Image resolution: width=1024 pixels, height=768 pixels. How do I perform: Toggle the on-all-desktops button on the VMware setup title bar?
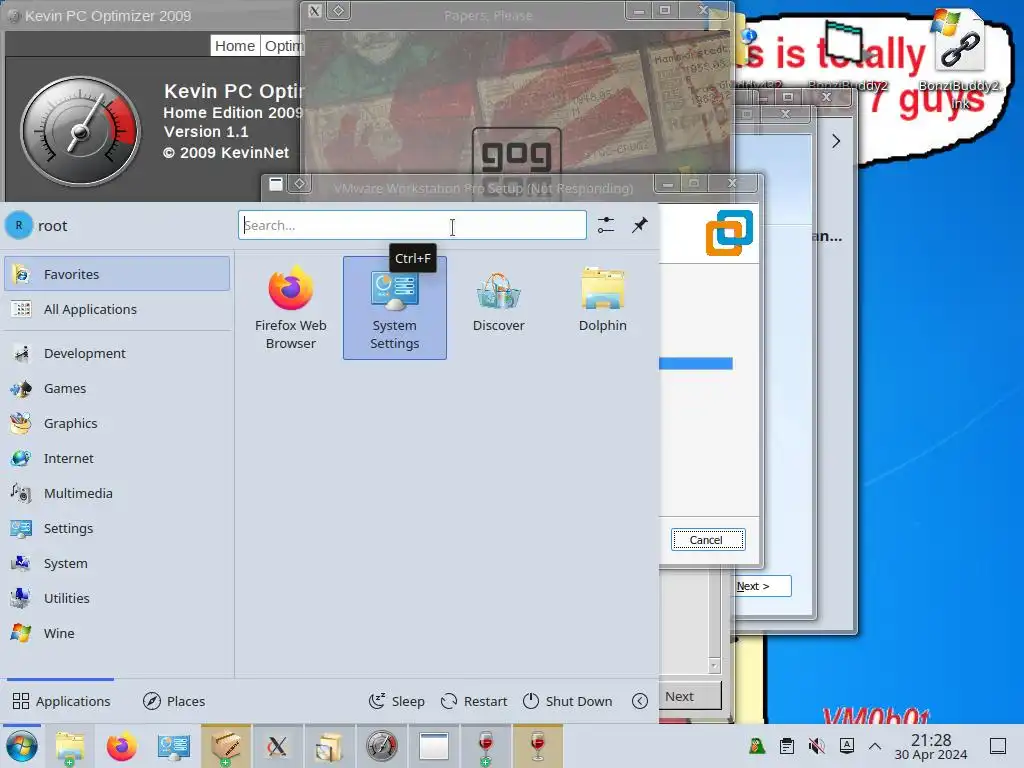coord(300,184)
